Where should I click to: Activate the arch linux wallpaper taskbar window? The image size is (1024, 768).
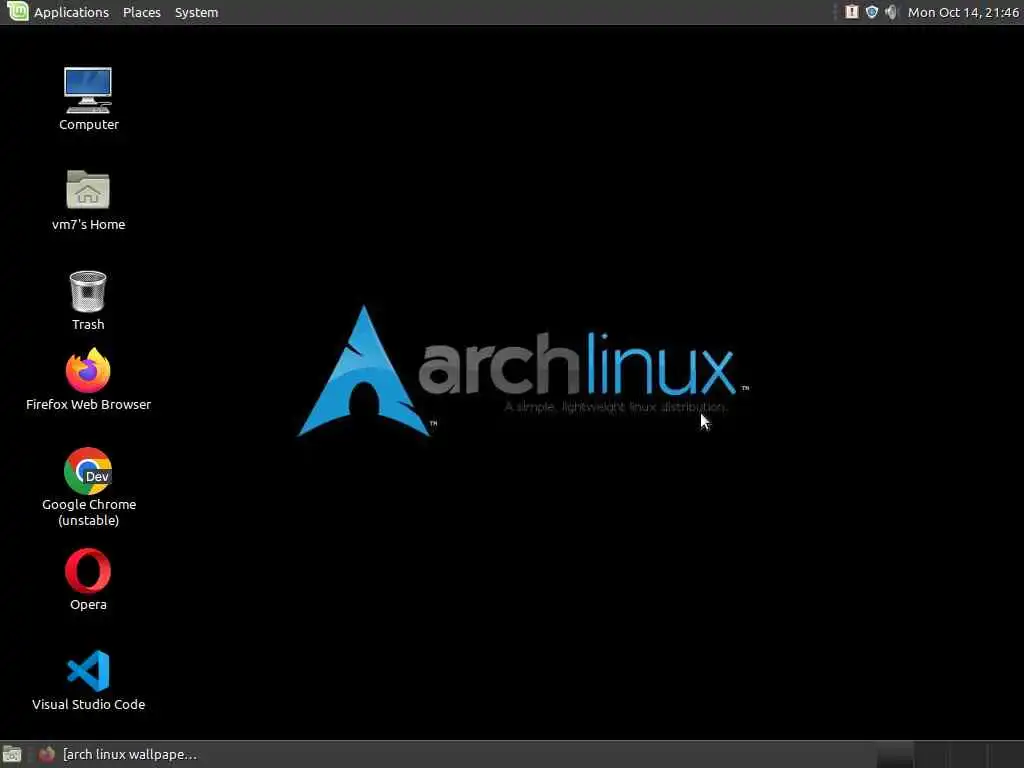pos(118,754)
